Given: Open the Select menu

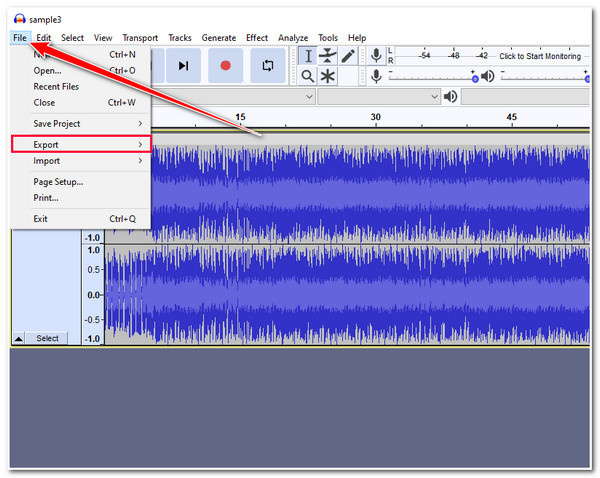Looking at the screenshot, I should click(72, 38).
